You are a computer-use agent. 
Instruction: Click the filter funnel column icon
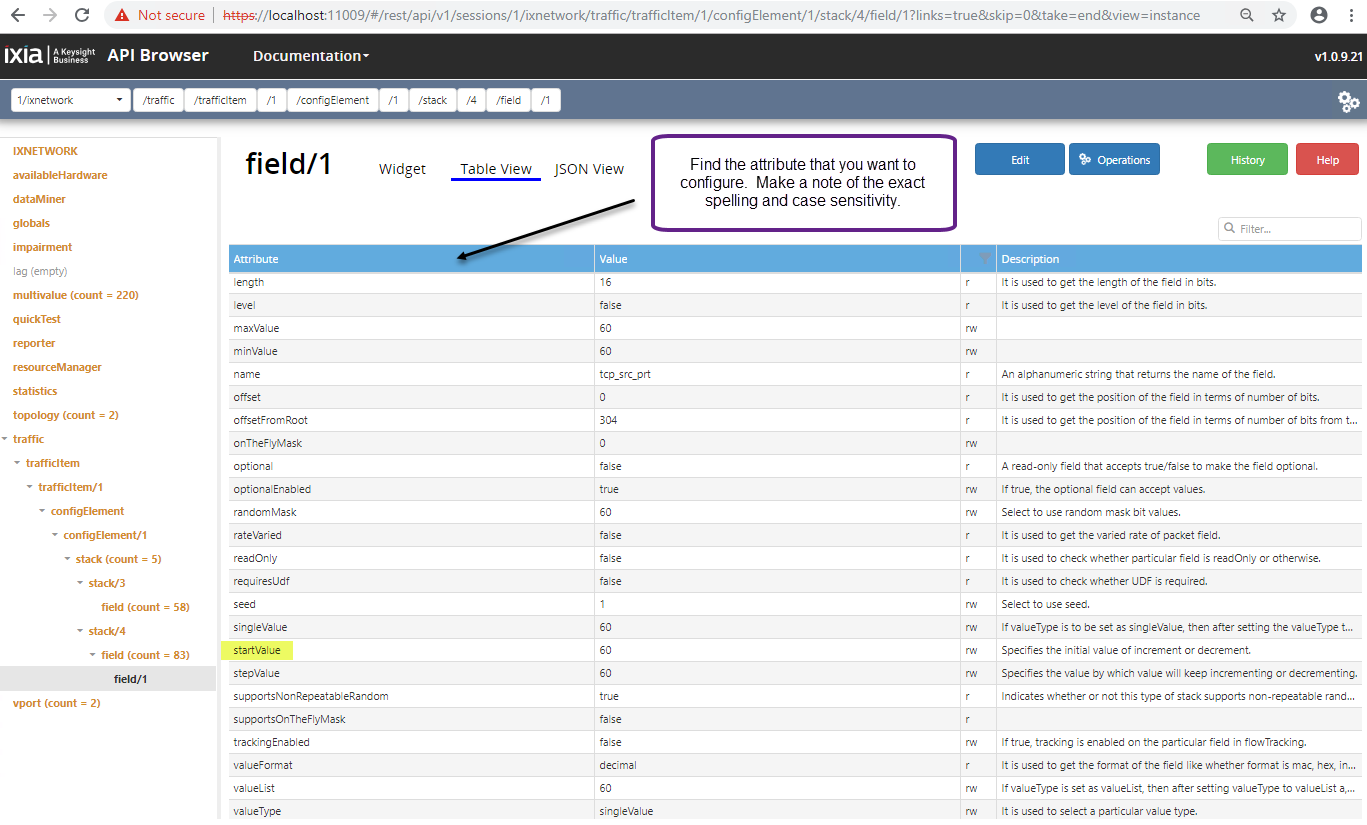pyautogui.click(x=985, y=259)
